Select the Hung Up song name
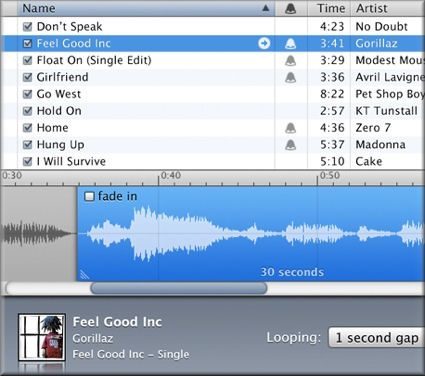425x376 pixels. (60, 145)
